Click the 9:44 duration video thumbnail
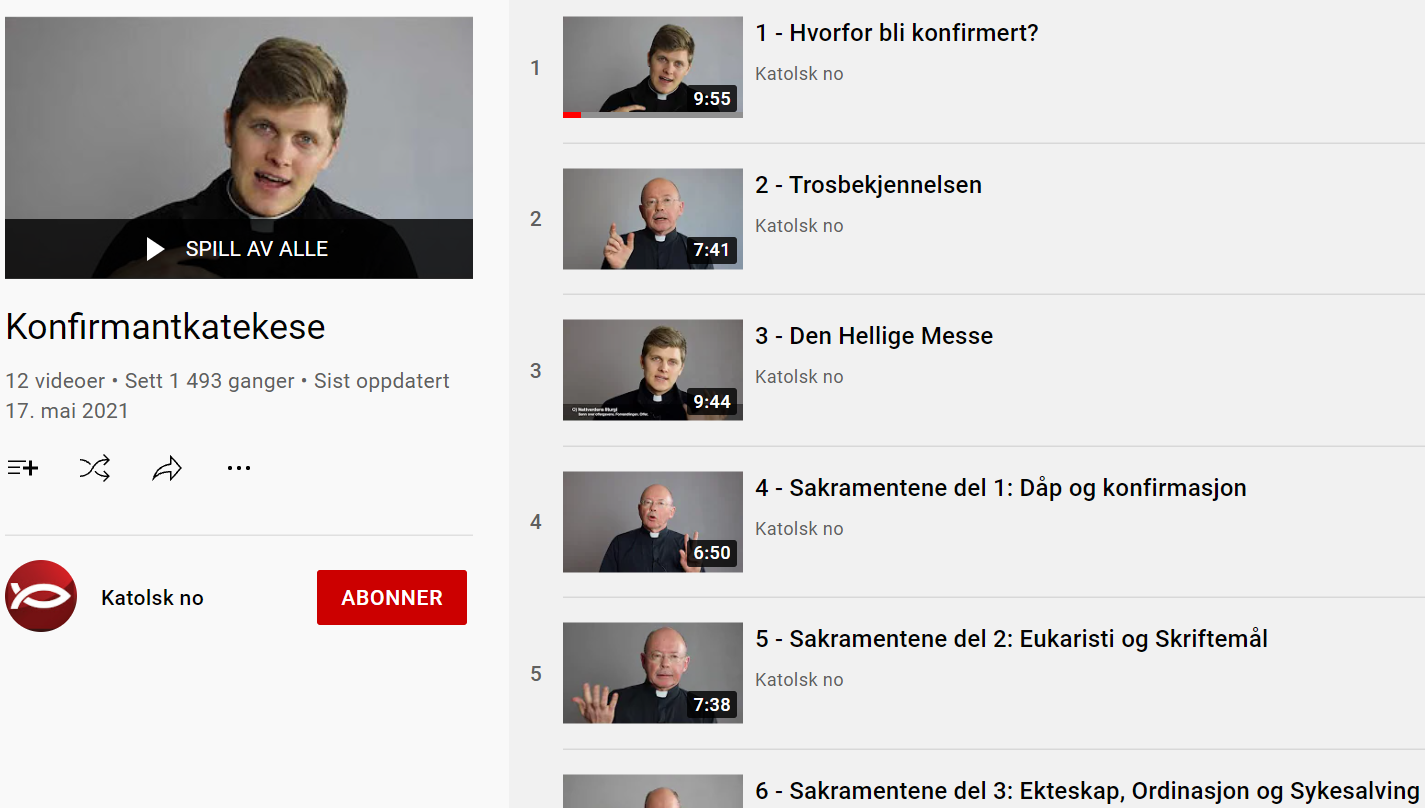Screen dimensions: 1425x808 (x=653, y=370)
